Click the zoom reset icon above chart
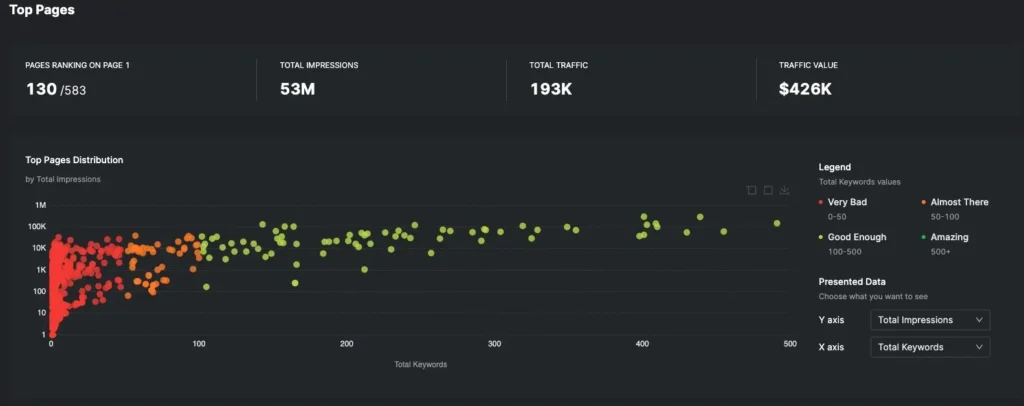This screenshot has width=1024, height=406. [x=768, y=190]
